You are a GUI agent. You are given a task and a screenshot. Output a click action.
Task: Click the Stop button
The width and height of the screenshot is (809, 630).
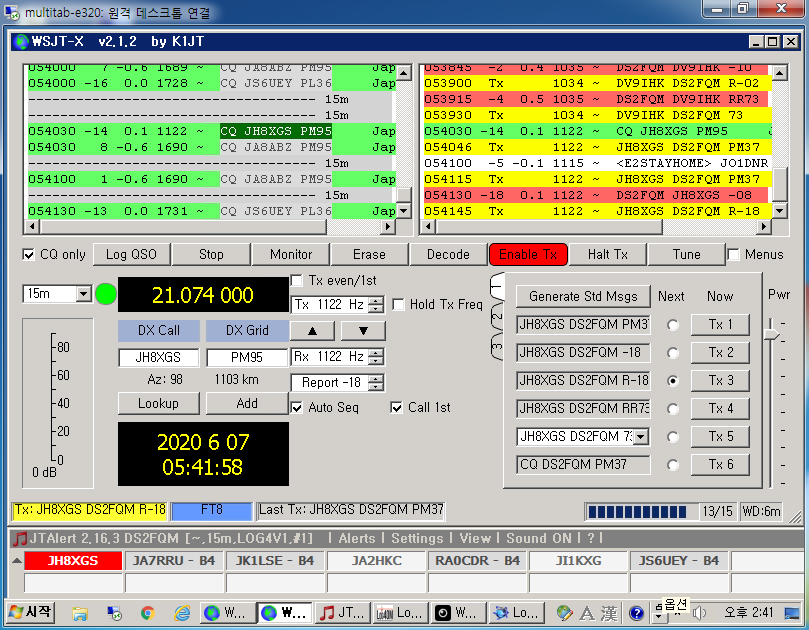pos(211,254)
